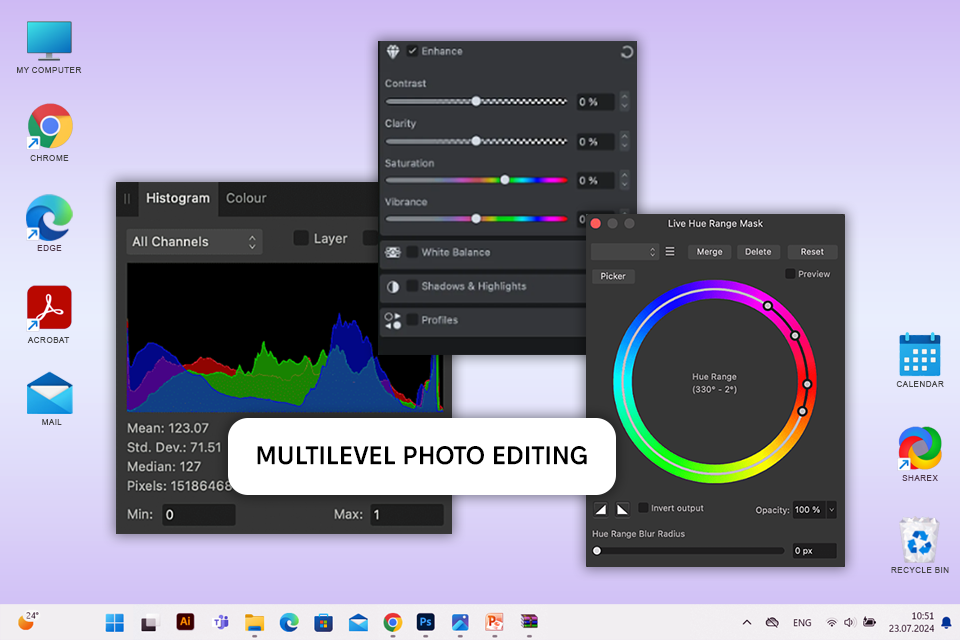Switch to the Histogram tab

click(178, 198)
